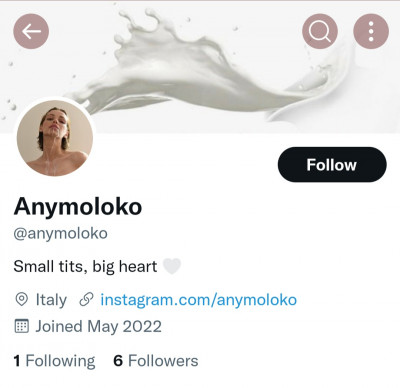
Task: Open the round profile avatar photo
Action: coord(55,138)
